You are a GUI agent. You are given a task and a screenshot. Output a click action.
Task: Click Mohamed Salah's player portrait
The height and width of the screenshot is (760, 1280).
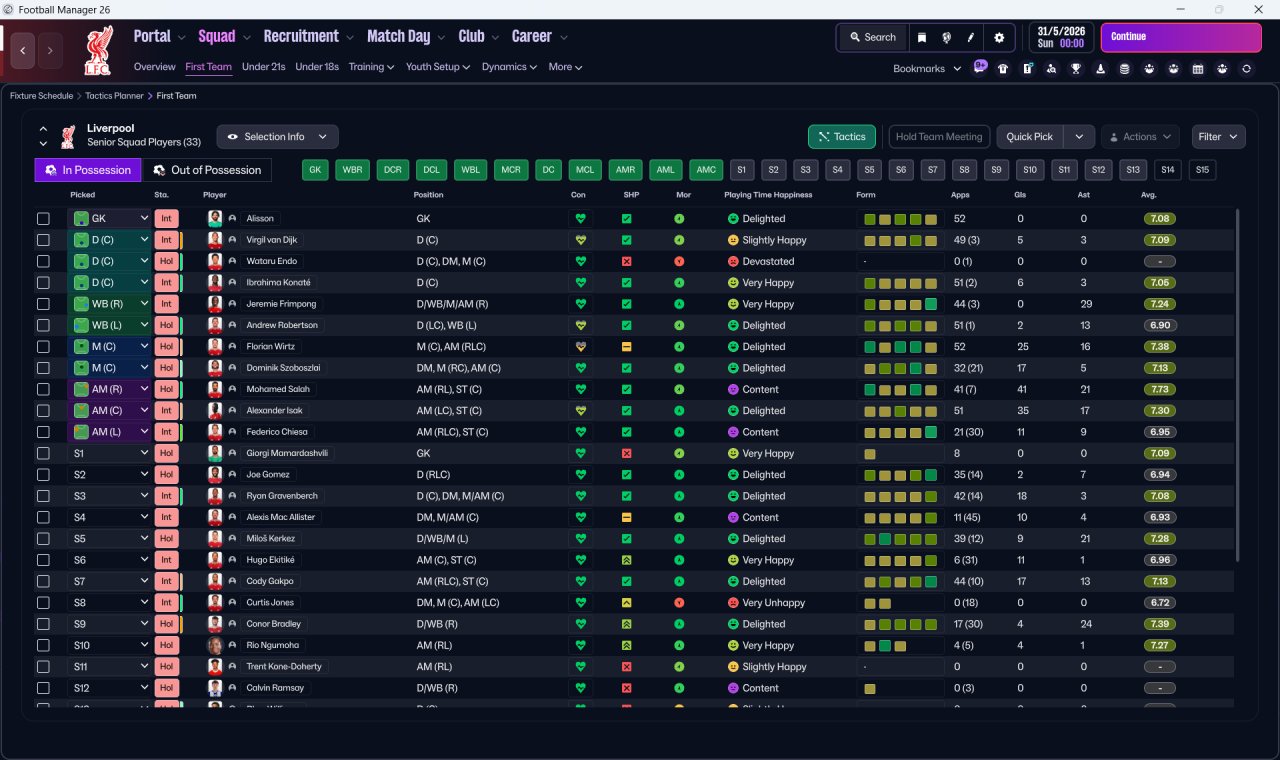[214, 389]
